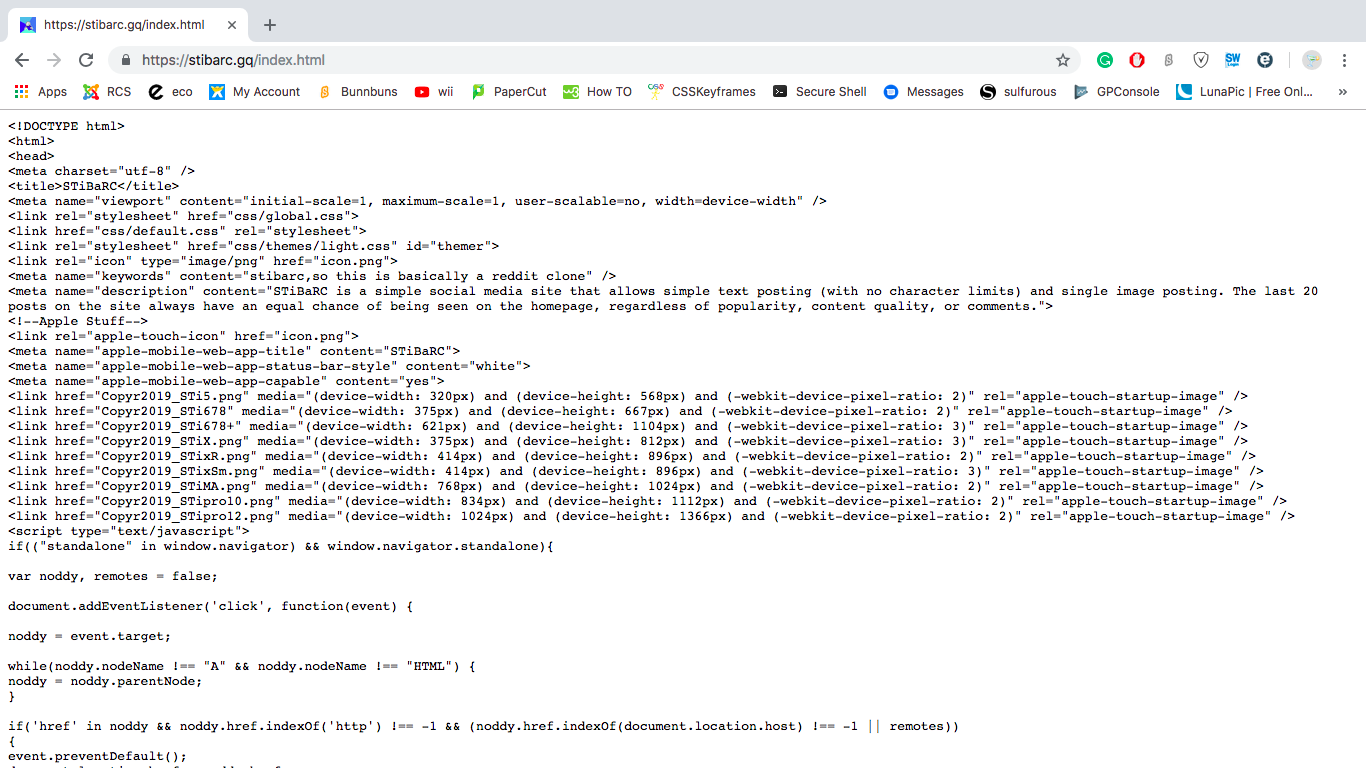The width and height of the screenshot is (1366, 768).
Task: Open the PaperCut bookmark
Action: click(x=509, y=91)
